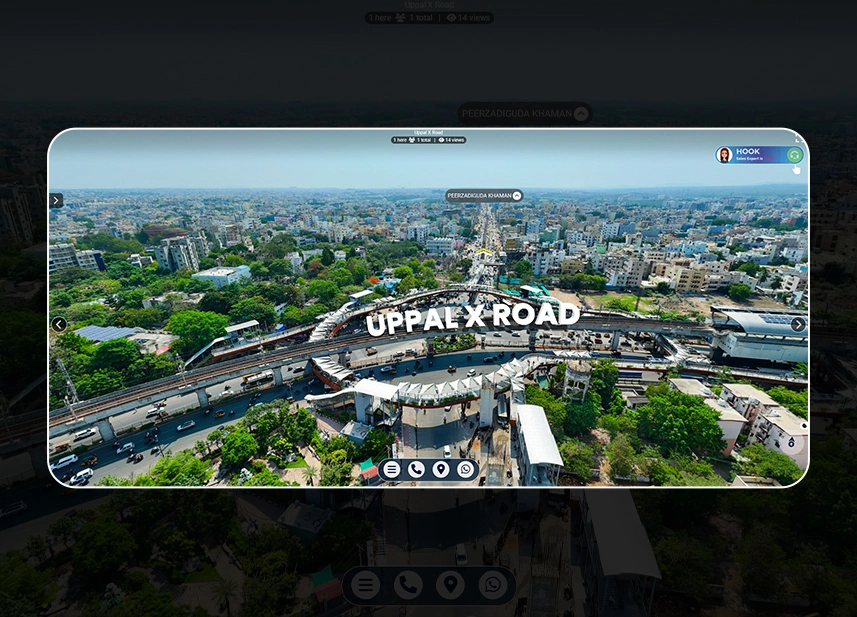The image size is (857, 617).
Task: Click the phone call icon in the foreground panel
Action: pyautogui.click(x=416, y=470)
